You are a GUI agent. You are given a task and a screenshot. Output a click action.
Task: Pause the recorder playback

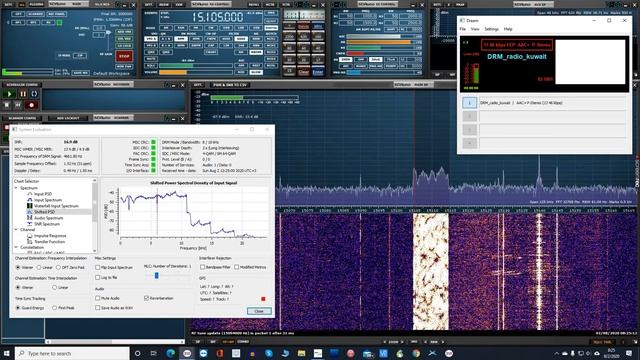pyautogui.click(x=23, y=94)
